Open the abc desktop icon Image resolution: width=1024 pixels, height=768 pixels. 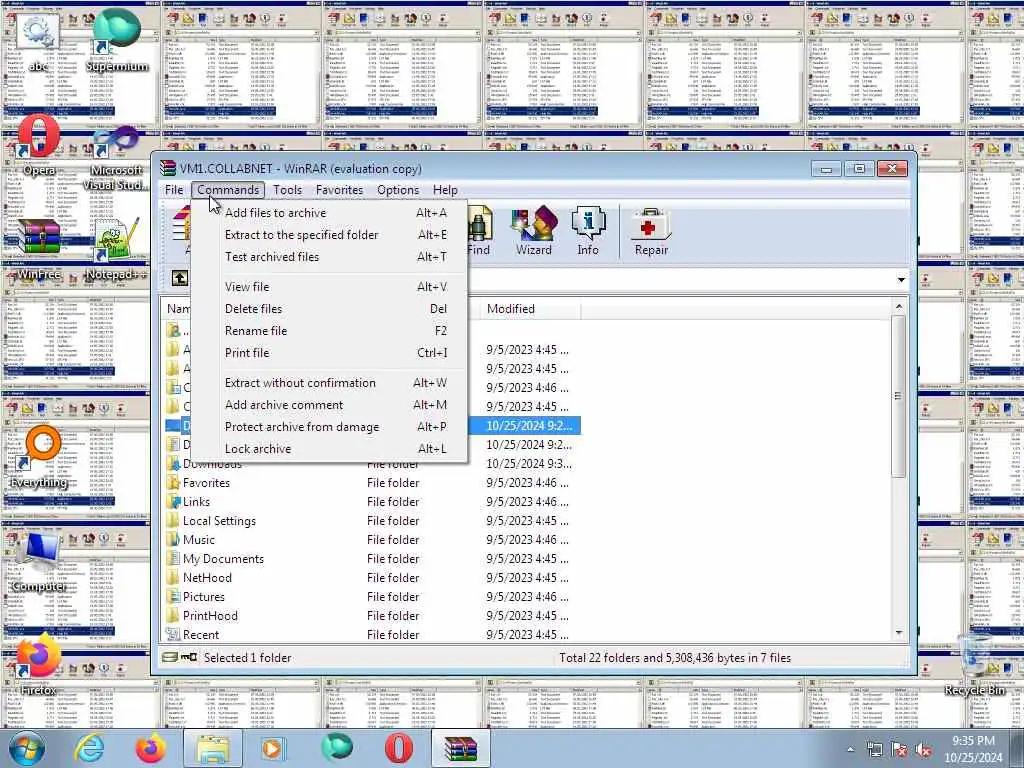(x=38, y=40)
